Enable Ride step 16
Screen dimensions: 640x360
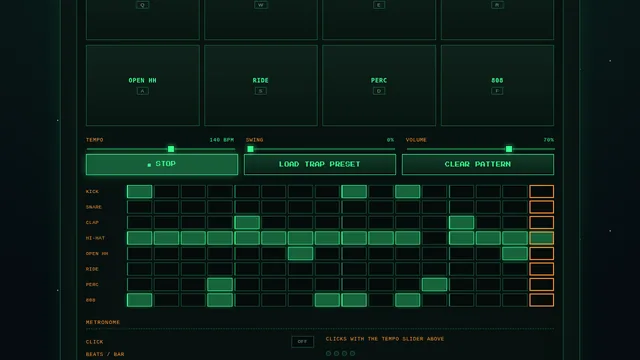coord(542,269)
